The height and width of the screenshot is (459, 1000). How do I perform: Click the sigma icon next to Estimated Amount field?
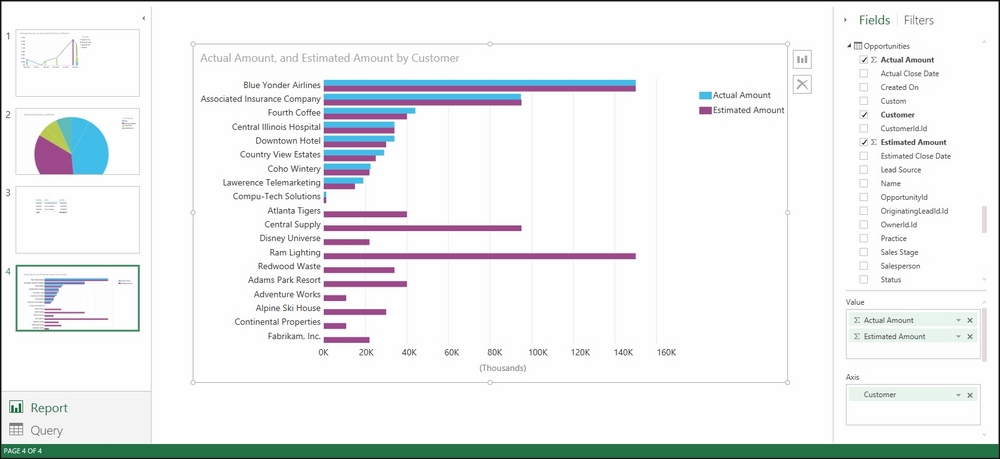click(x=874, y=142)
